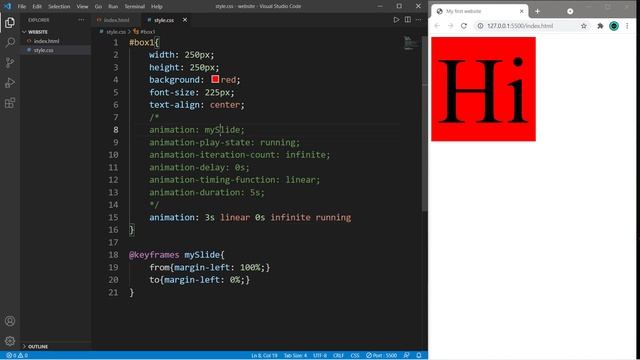Open Chrome extensions puzzle icon
The image size is (640, 360).
(x=600, y=26)
